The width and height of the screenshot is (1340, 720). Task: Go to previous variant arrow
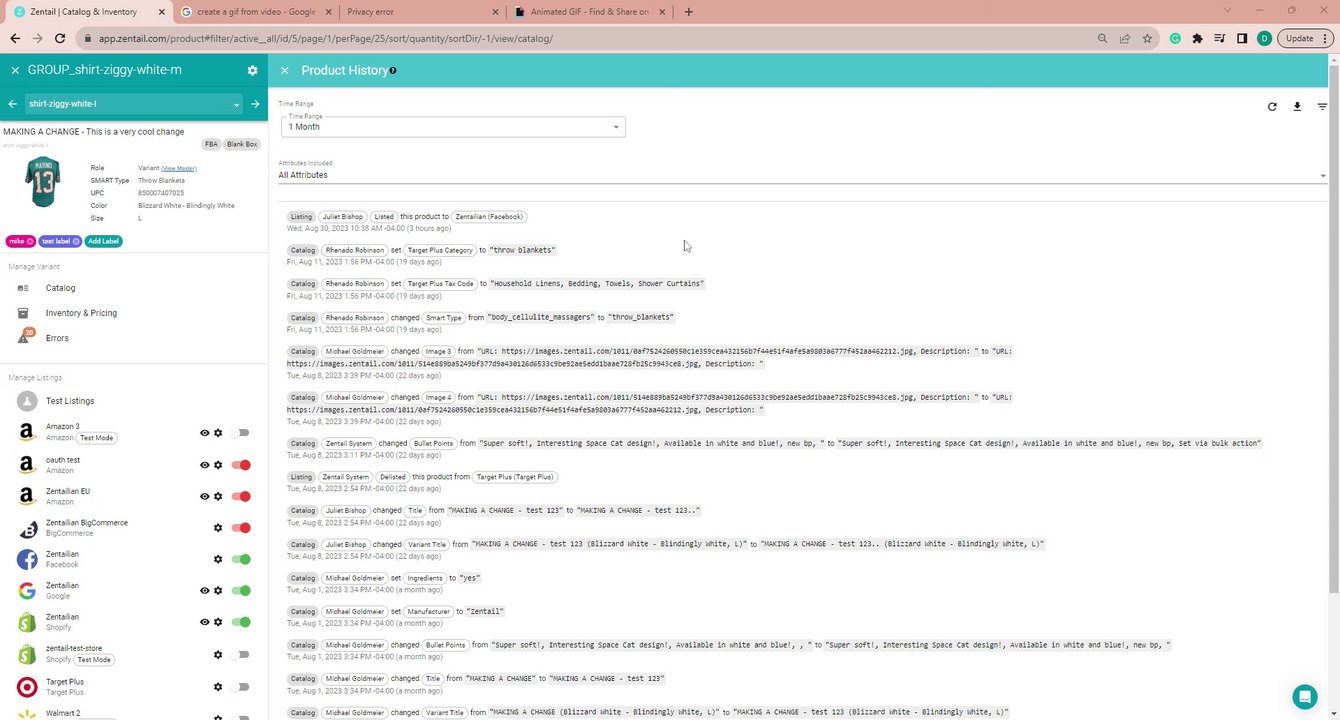[x=13, y=104]
